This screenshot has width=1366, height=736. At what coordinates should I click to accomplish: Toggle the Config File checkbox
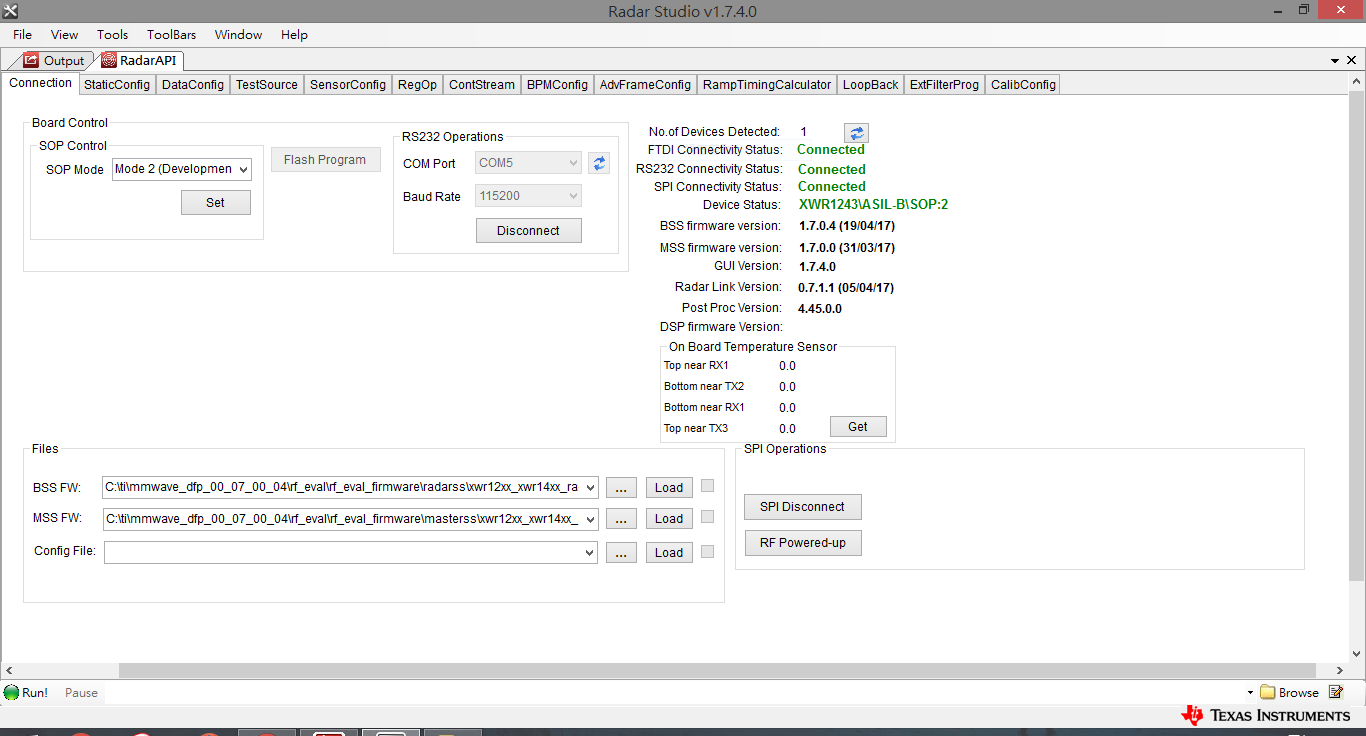[707, 551]
